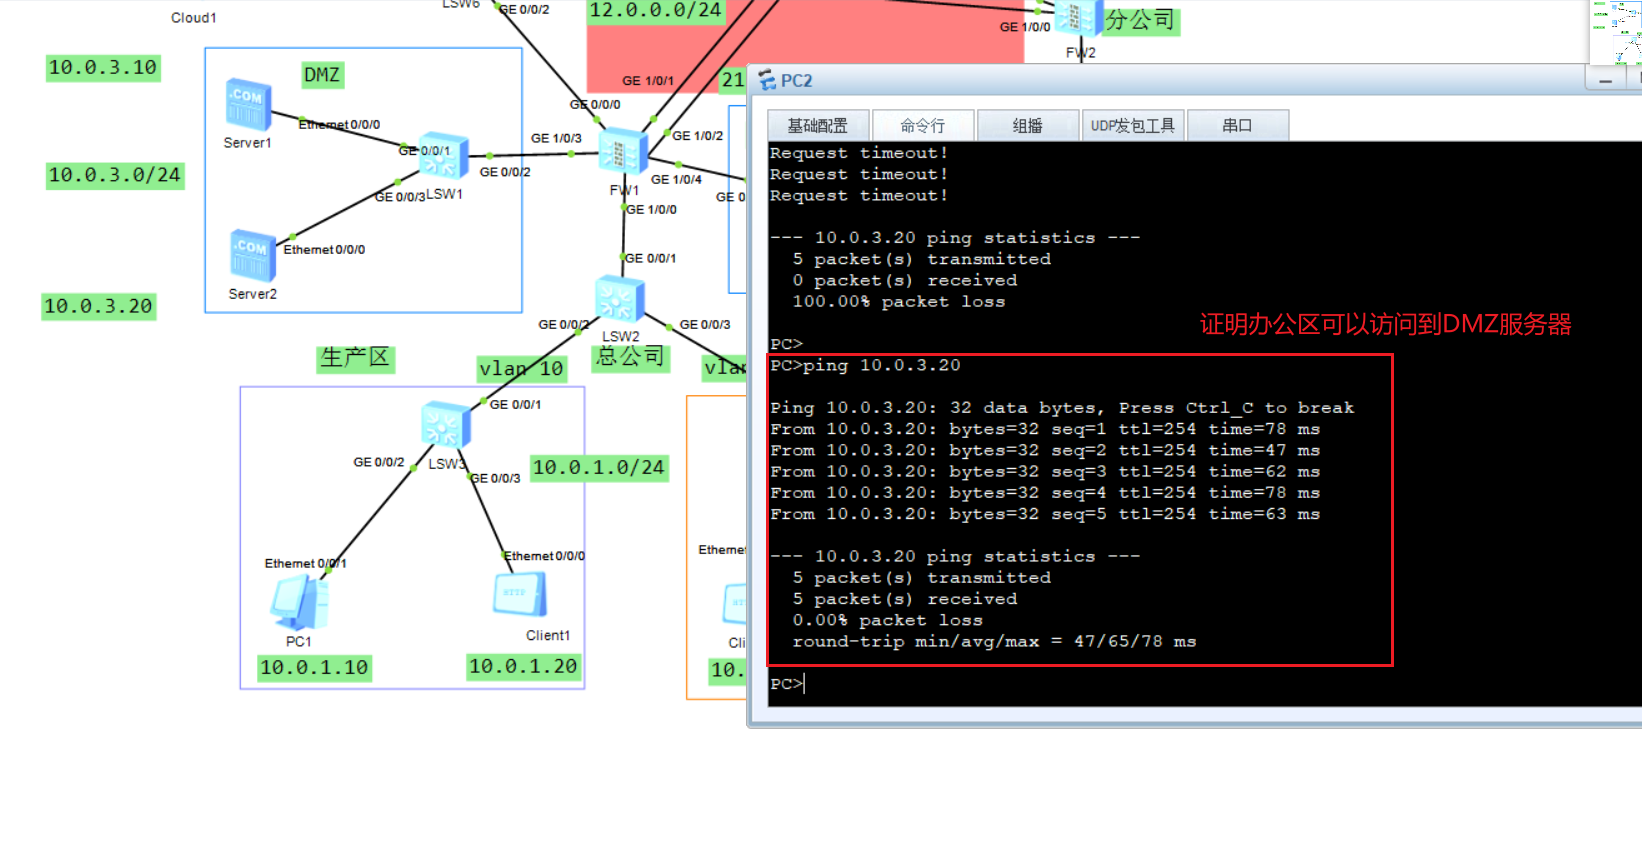
Task: Click the red annotation text about DMZ access
Action: coord(1385,324)
